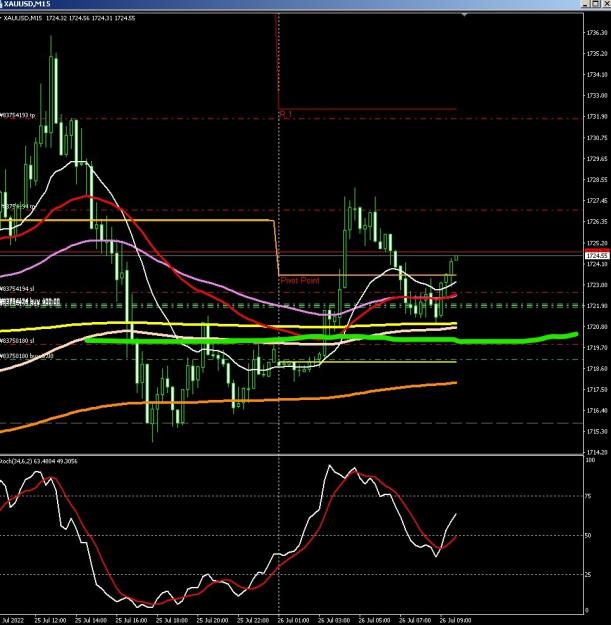Click the 25 Jul 12:00 time label
611x625 pixels.
pos(50,620)
